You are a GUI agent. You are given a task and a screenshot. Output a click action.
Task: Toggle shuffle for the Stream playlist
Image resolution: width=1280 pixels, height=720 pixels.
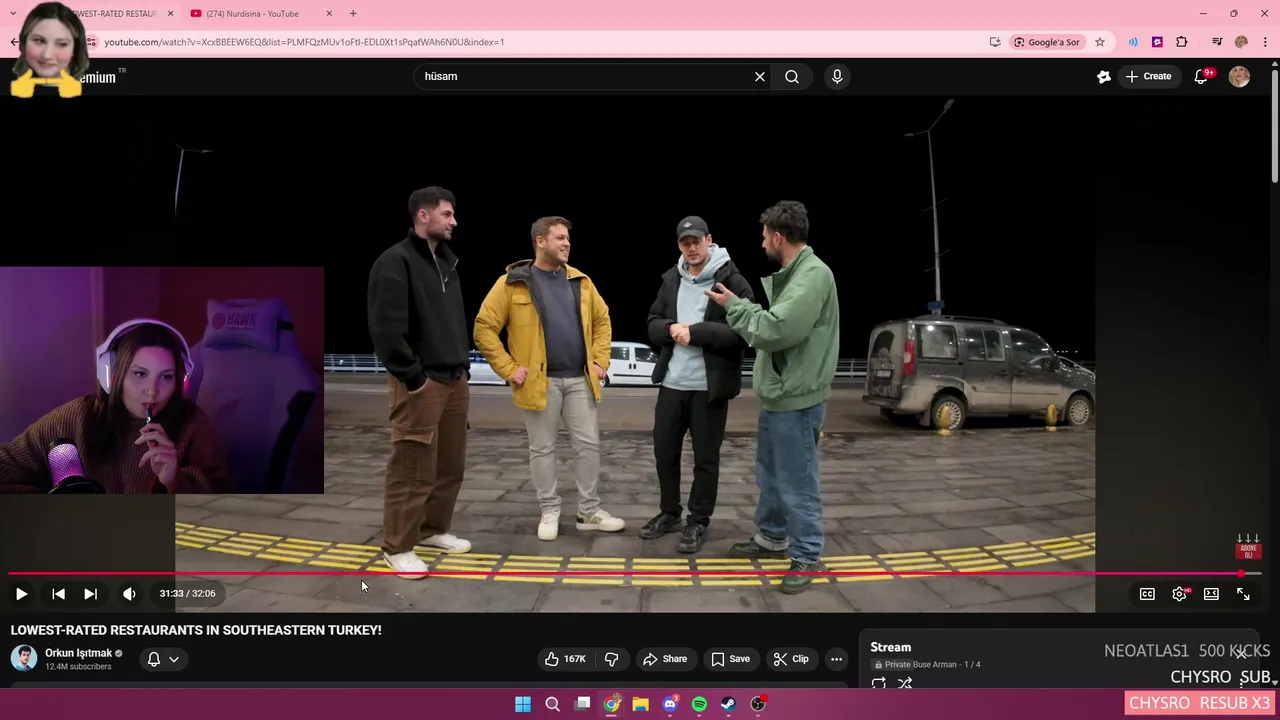pyautogui.click(x=905, y=684)
